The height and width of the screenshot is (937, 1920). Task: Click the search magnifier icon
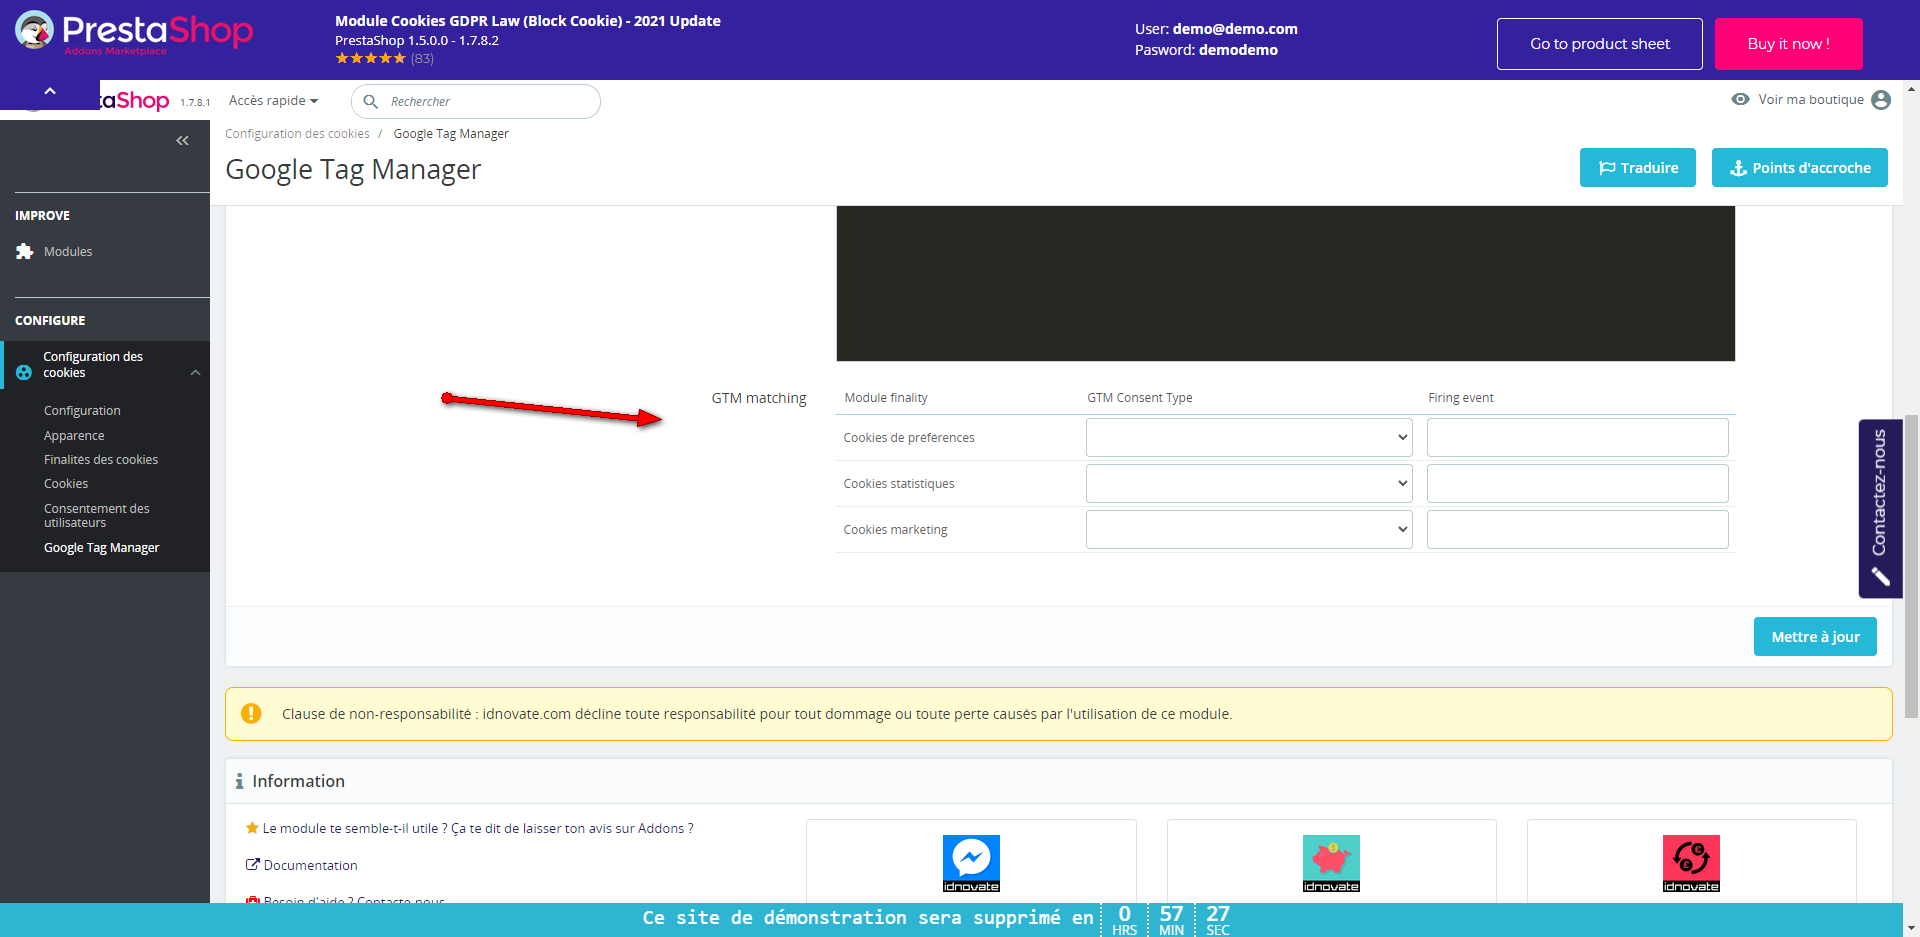pyautogui.click(x=370, y=101)
